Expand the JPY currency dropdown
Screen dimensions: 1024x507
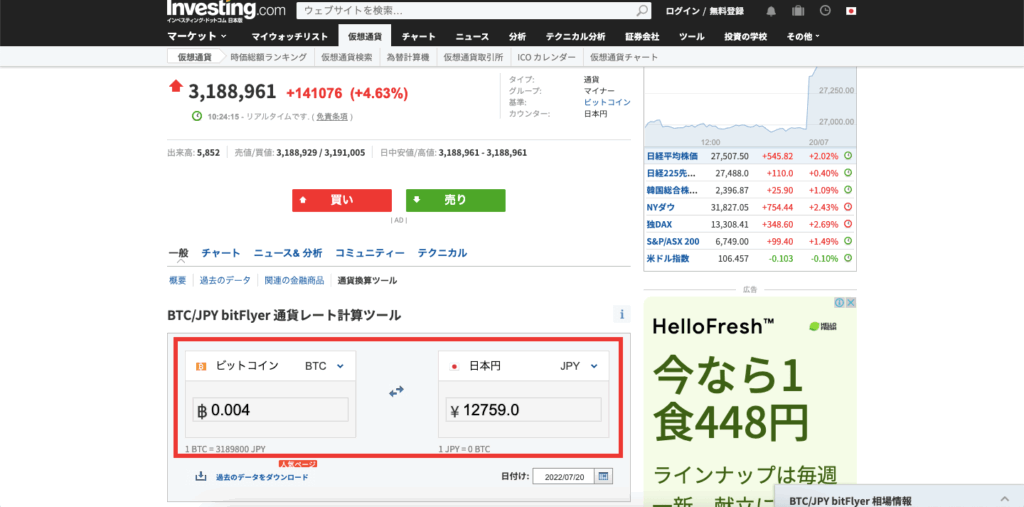click(x=594, y=366)
